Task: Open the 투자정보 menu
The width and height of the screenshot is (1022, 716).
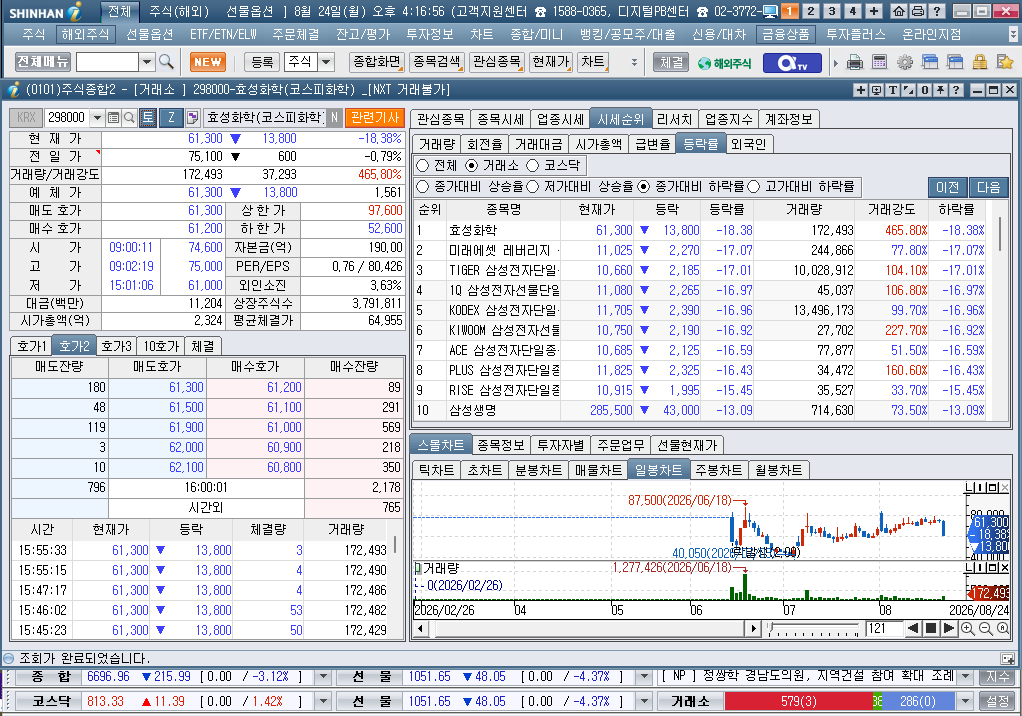Action: point(430,35)
